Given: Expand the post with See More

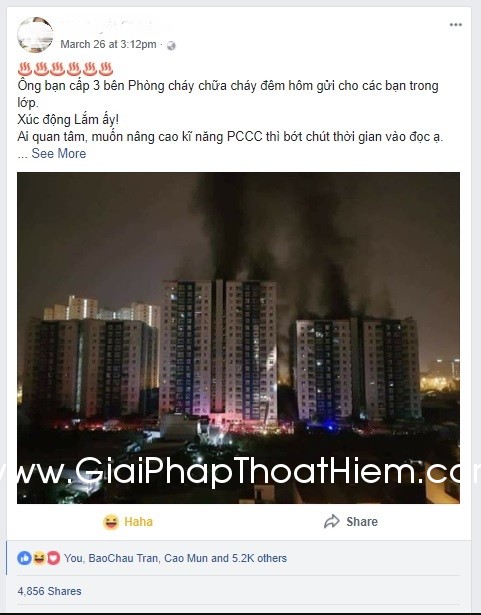Looking at the screenshot, I should pos(58,153).
